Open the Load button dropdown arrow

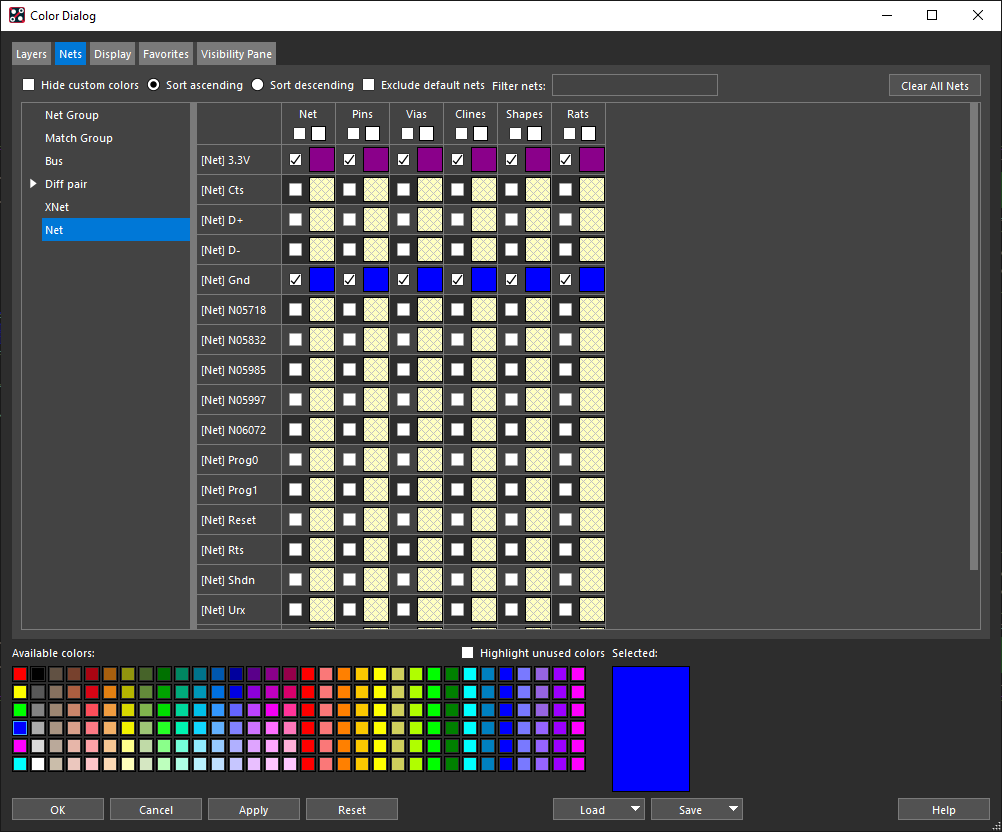(x=635, y=809)
